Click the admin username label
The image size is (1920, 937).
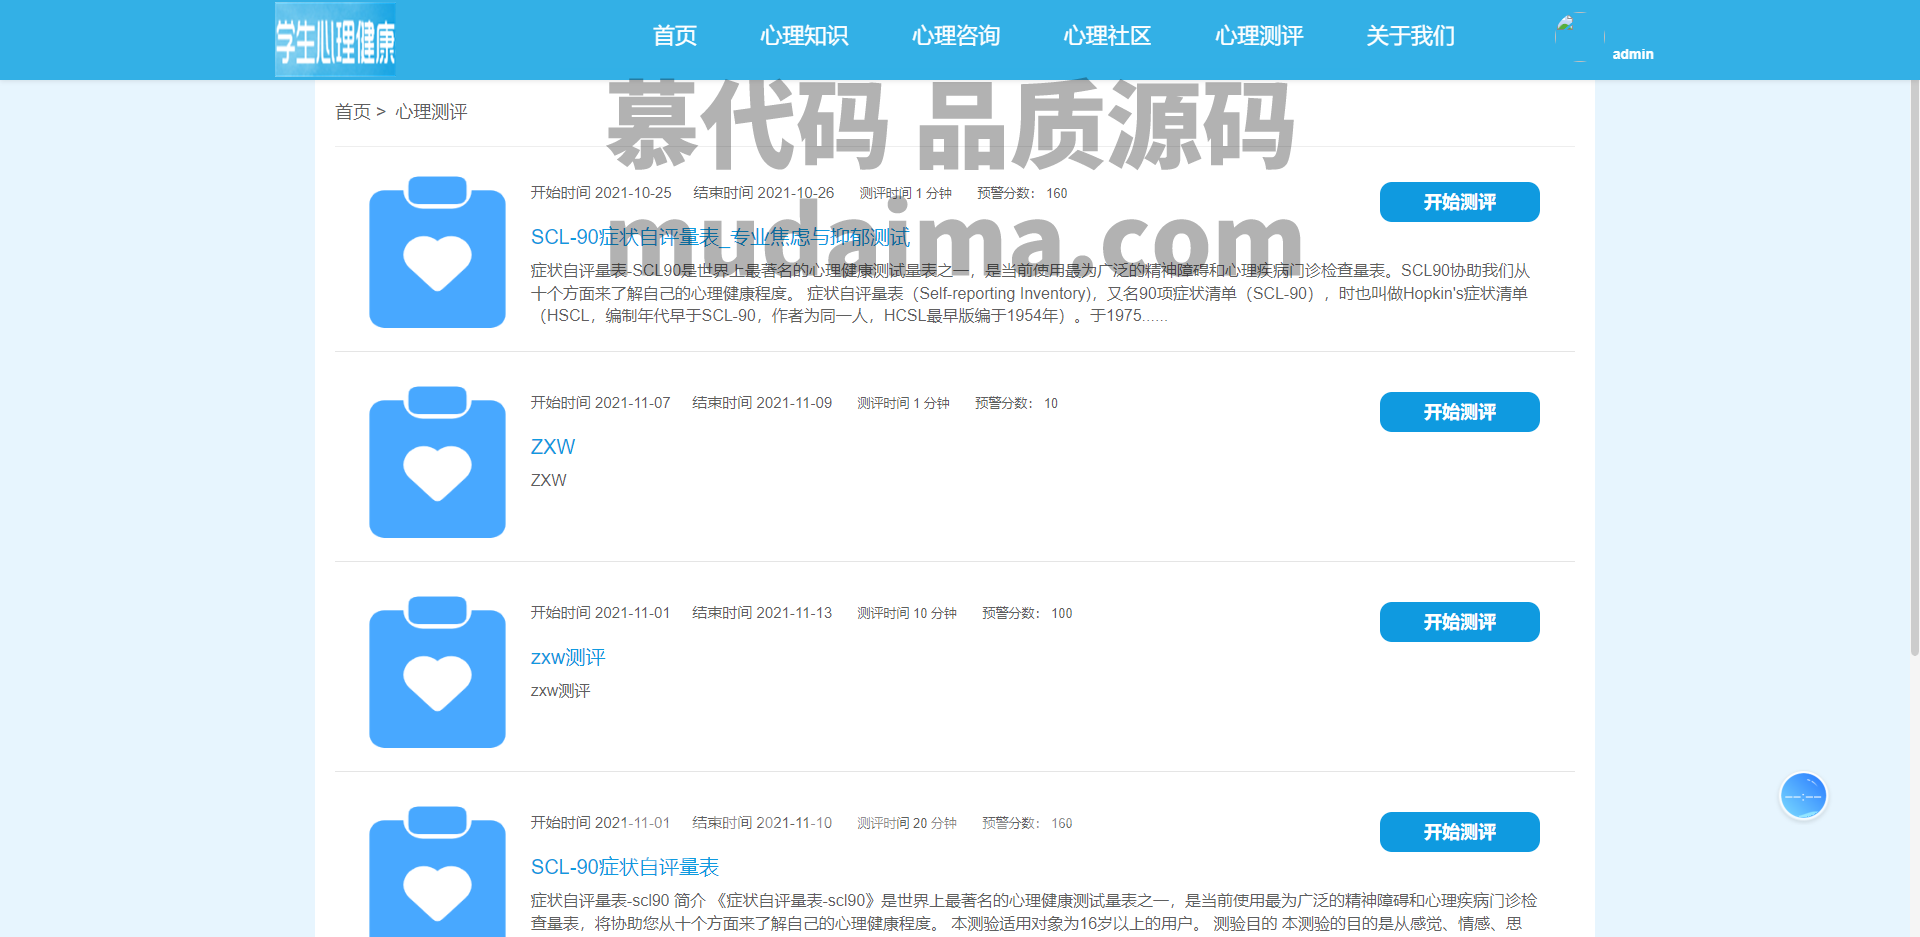pyautogui.click(x=1633, y=54)
